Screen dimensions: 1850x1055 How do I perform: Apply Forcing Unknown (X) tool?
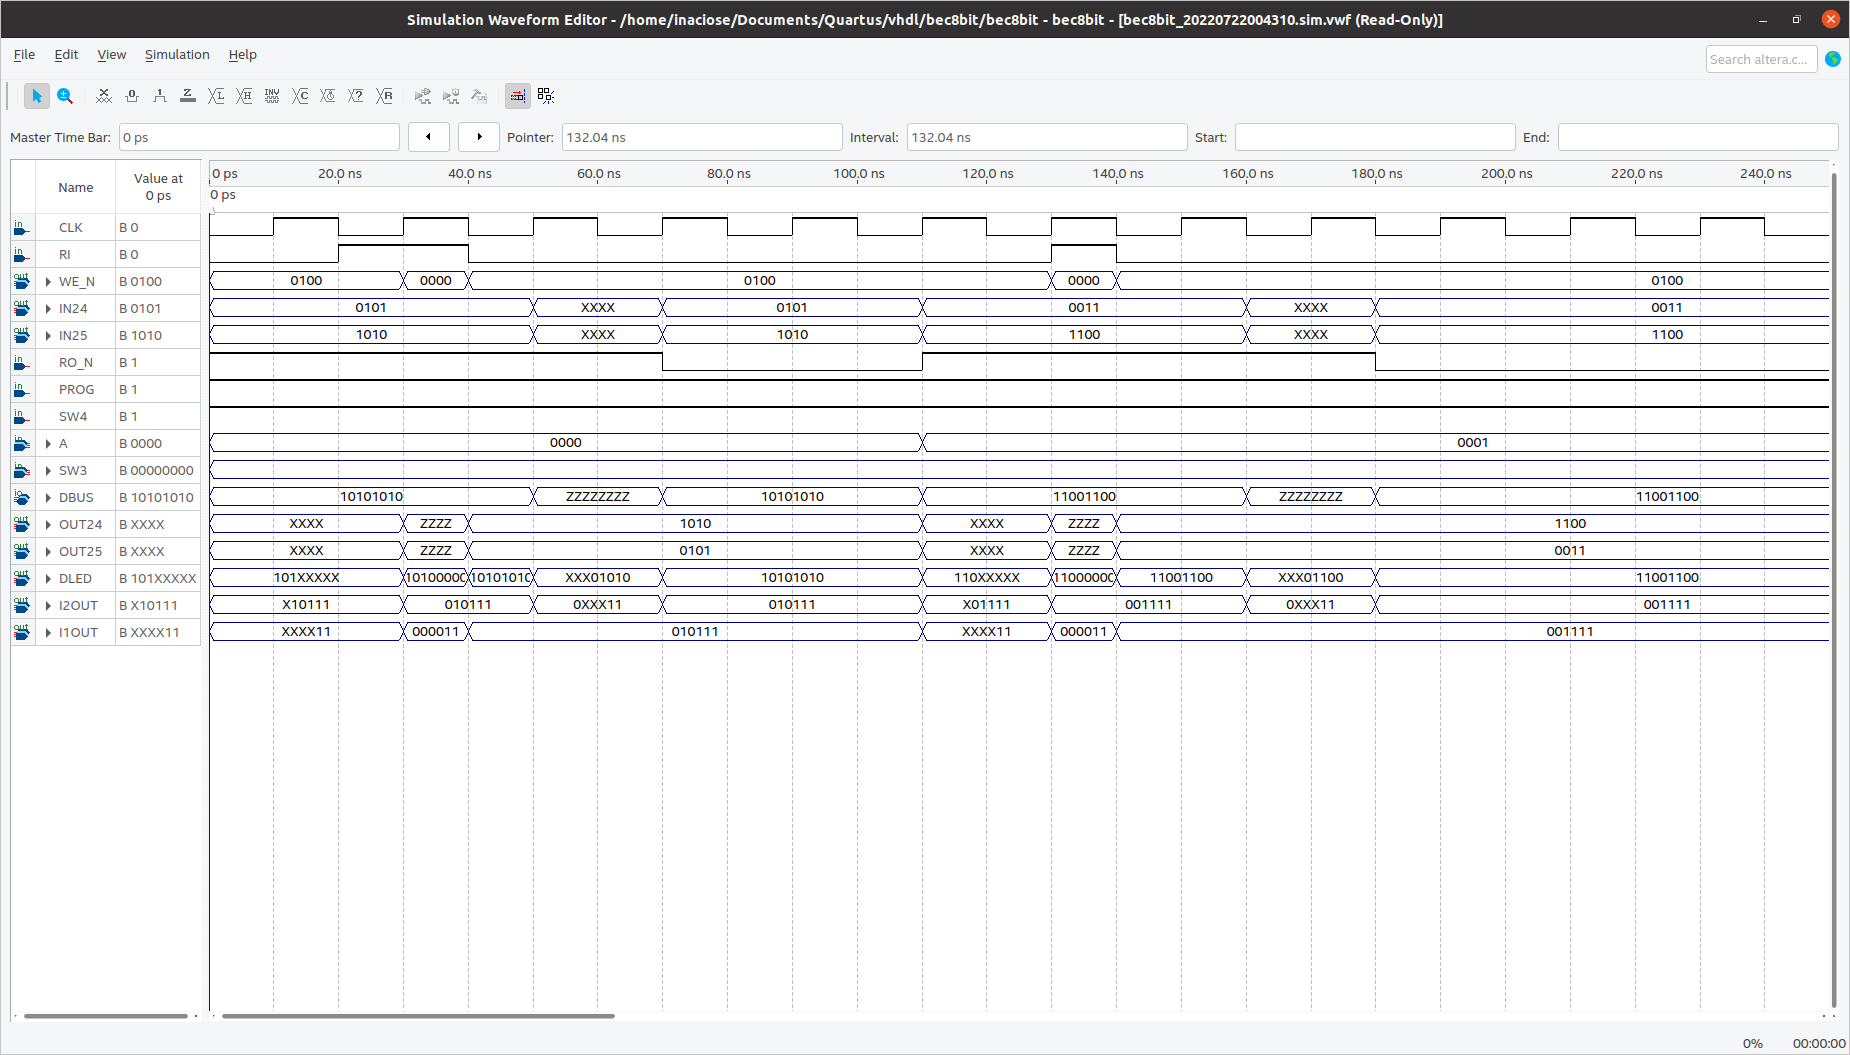[104, 96]
